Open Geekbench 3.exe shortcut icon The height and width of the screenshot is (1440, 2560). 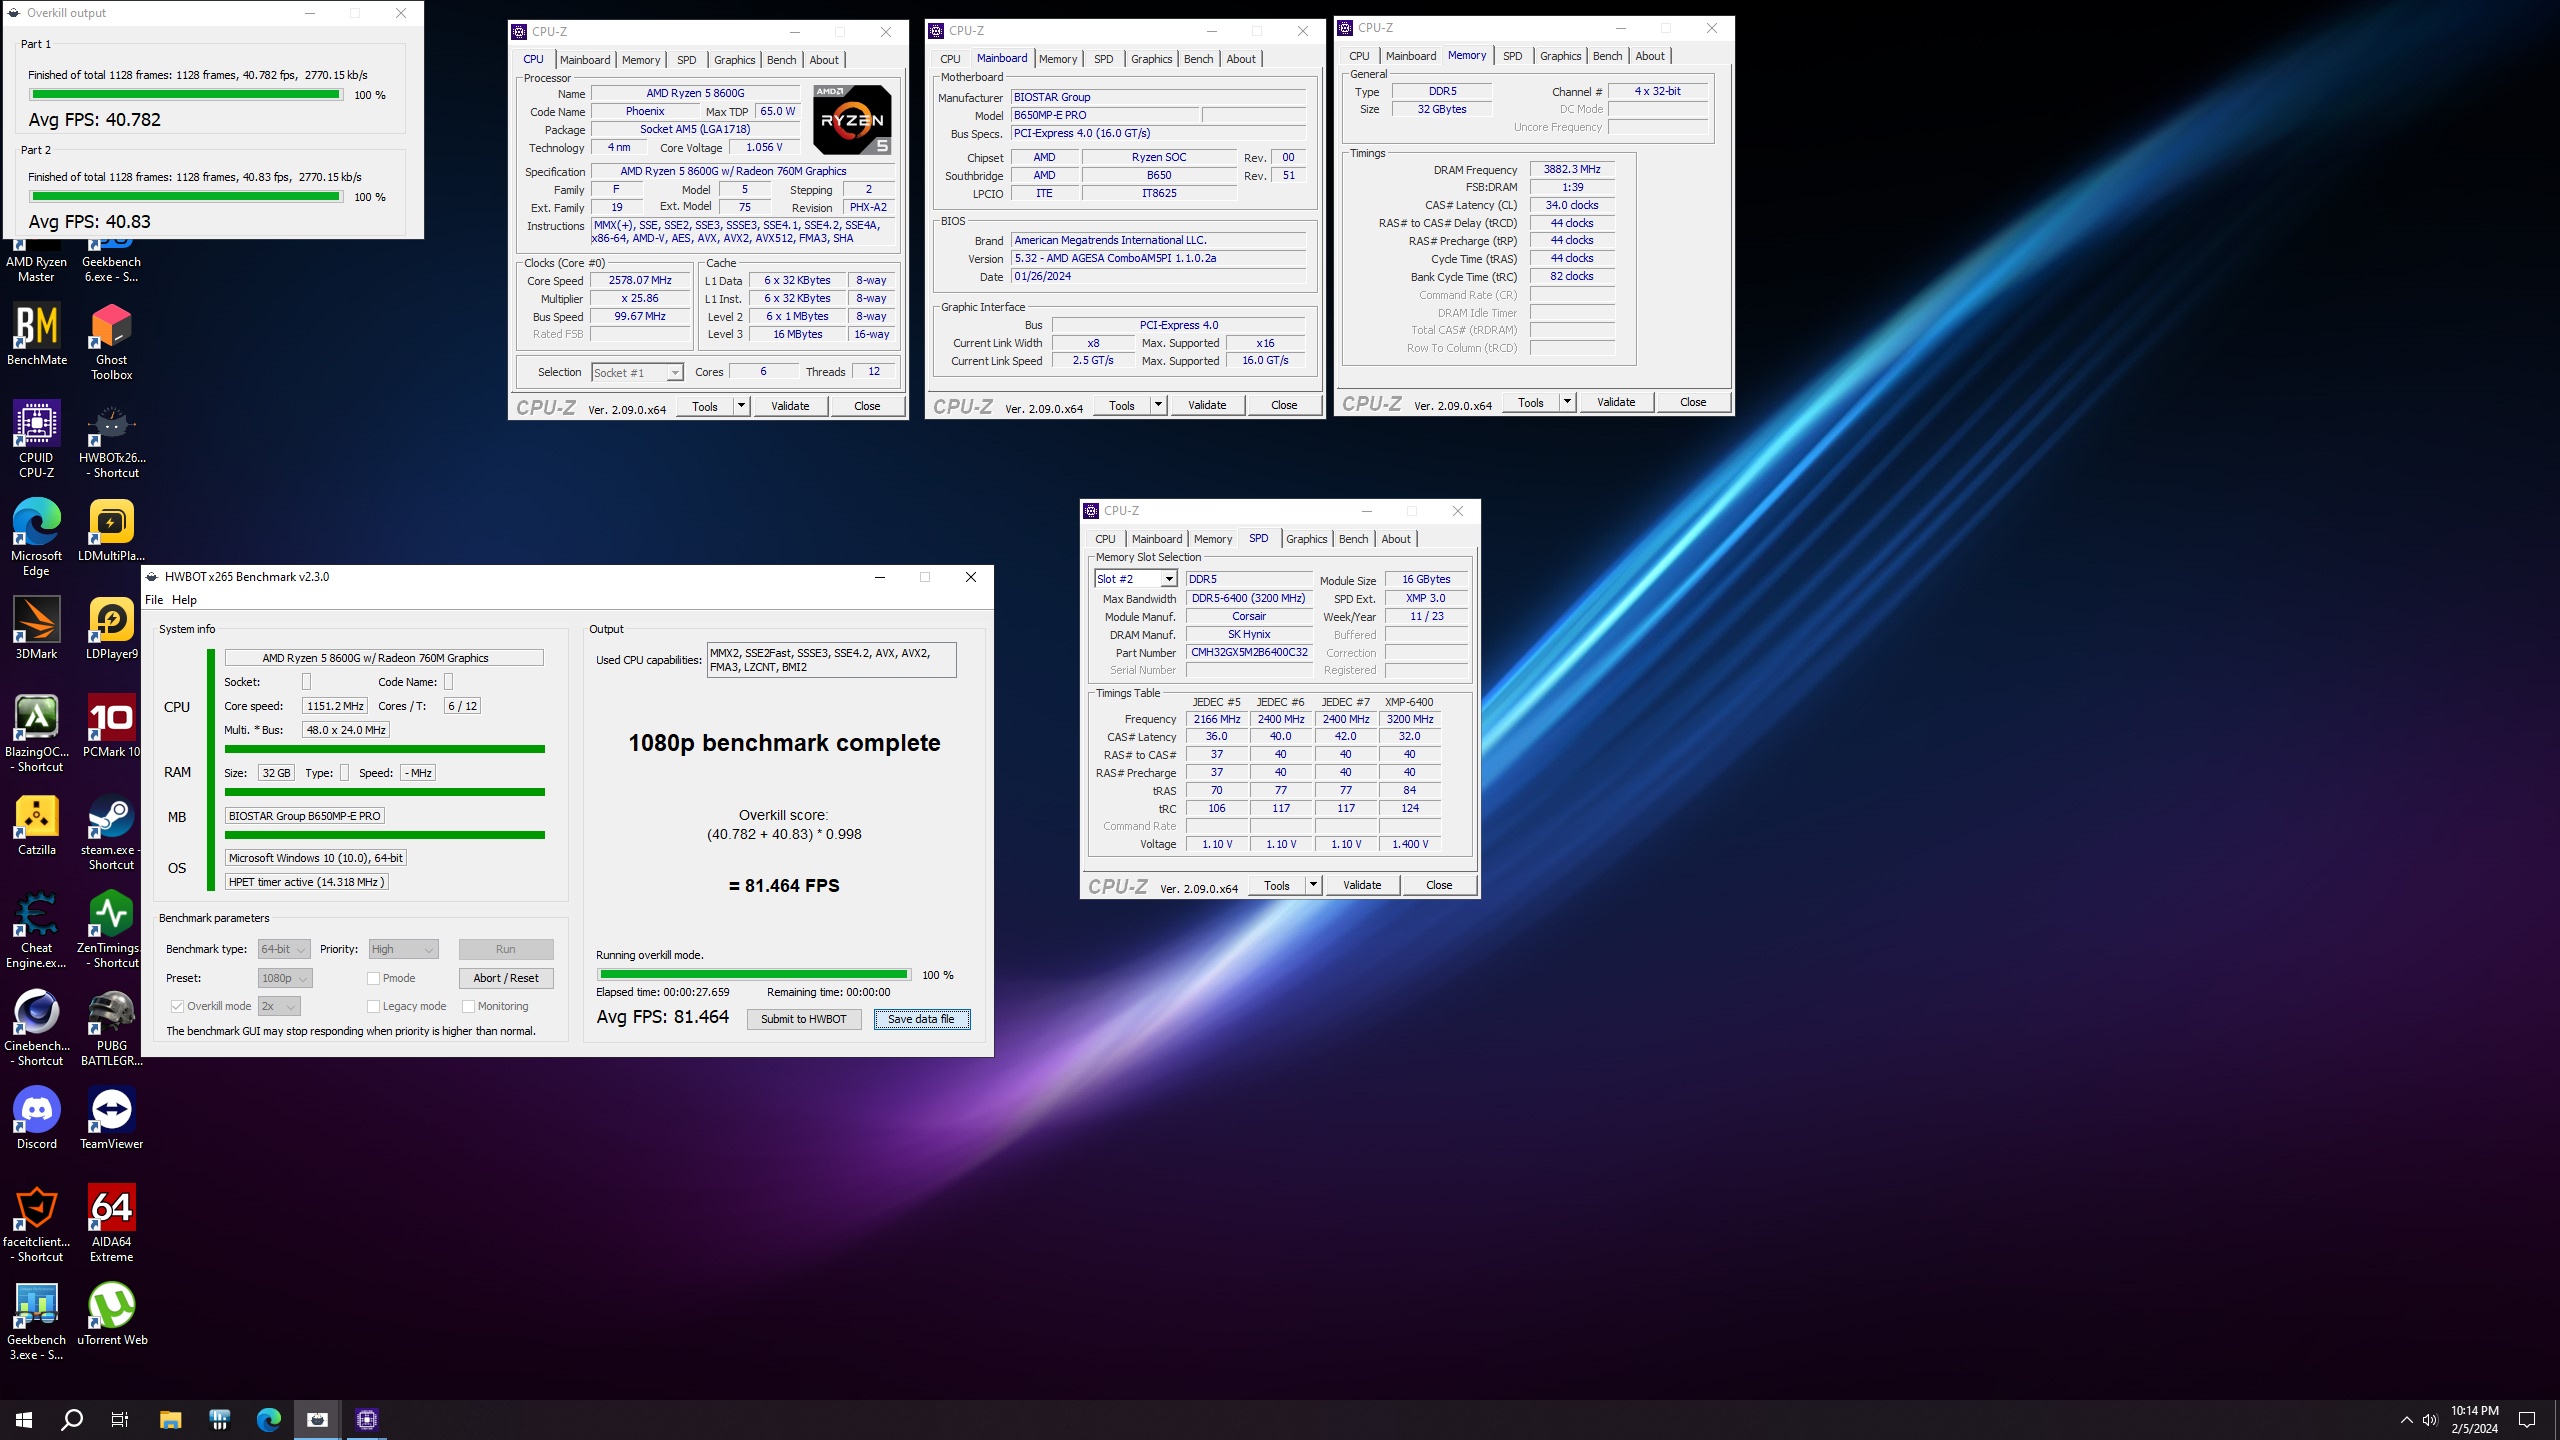point(37,1322)
